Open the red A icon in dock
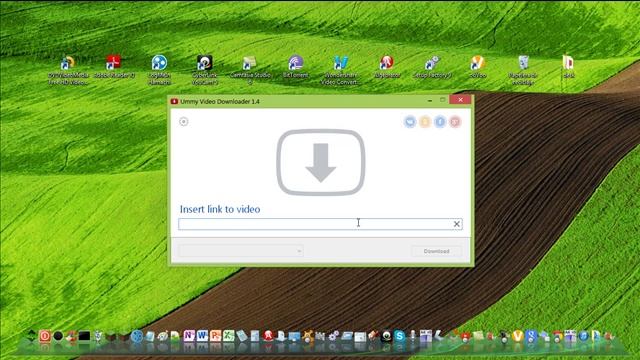 click(x=268, y=336)
